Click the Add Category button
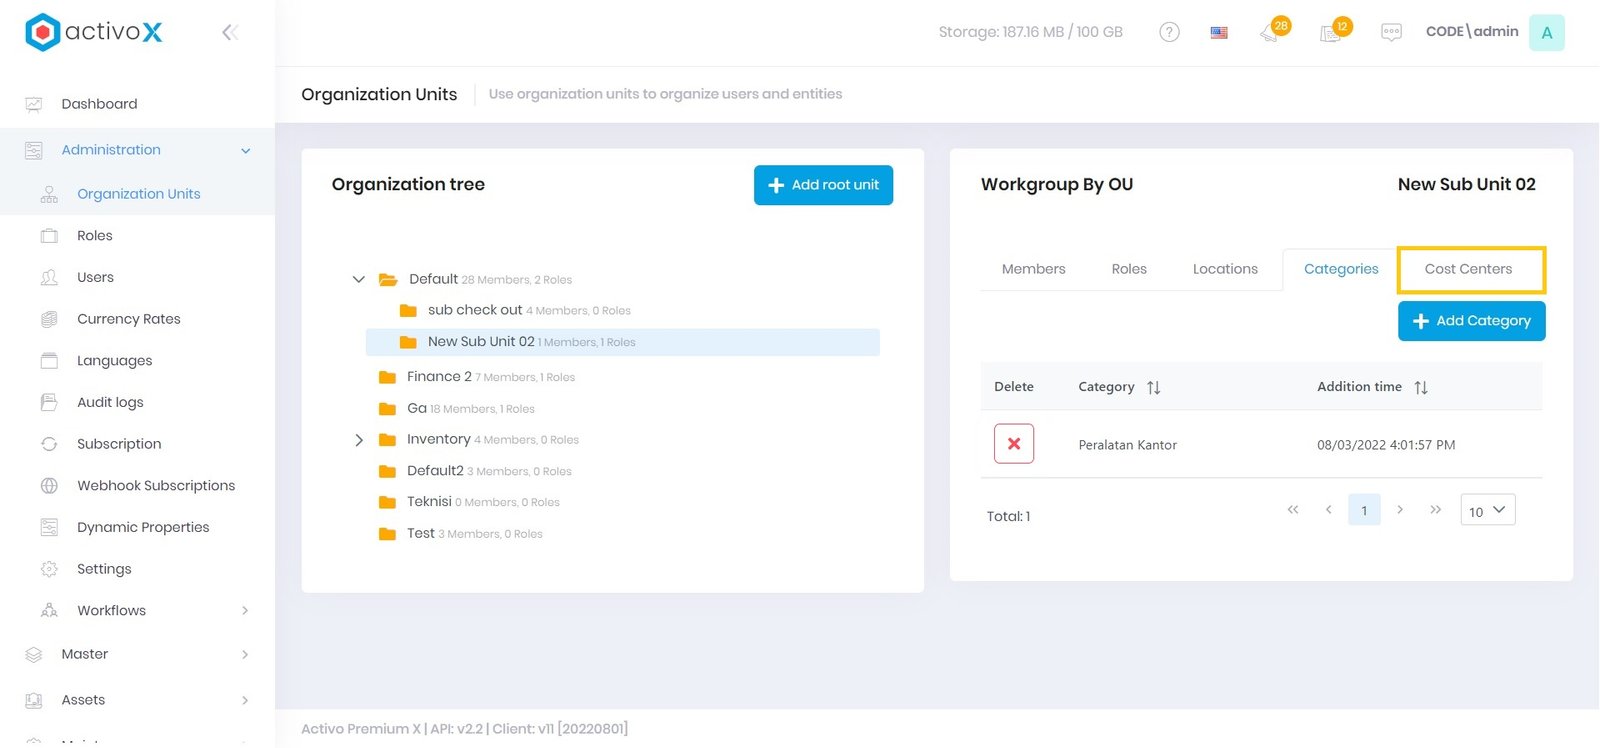The height and width of the screenshot is (748, 1600). point(1471,321)
